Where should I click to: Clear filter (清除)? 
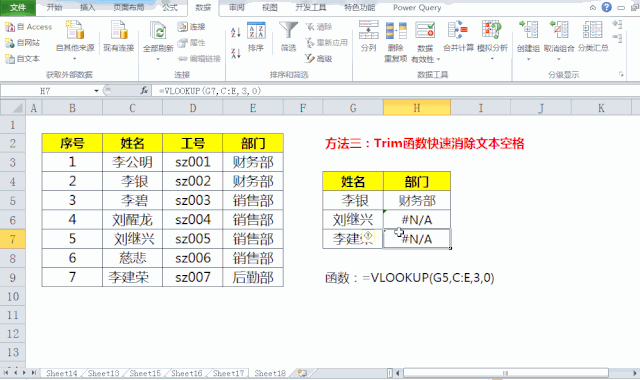(319, 27)
